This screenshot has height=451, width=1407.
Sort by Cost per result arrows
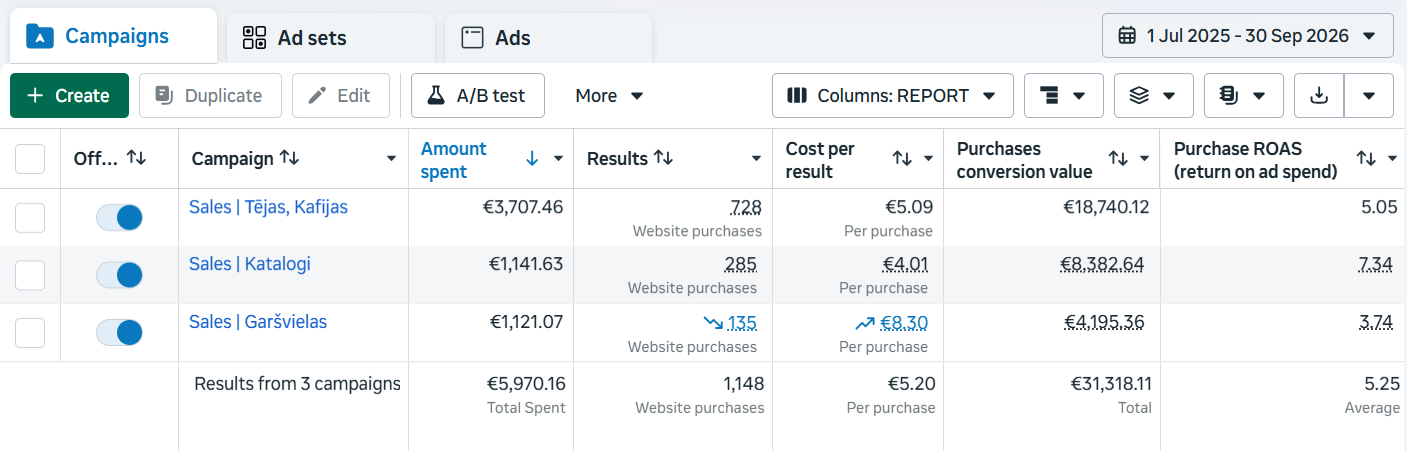[902, 159]
